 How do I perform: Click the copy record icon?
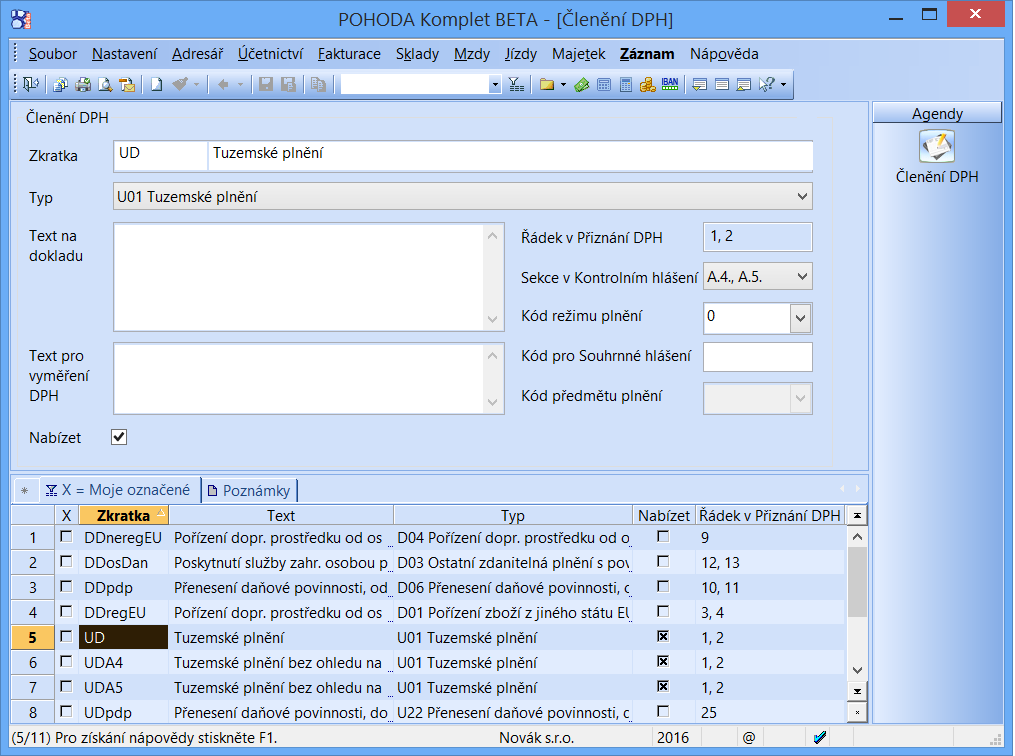point(318,84)
